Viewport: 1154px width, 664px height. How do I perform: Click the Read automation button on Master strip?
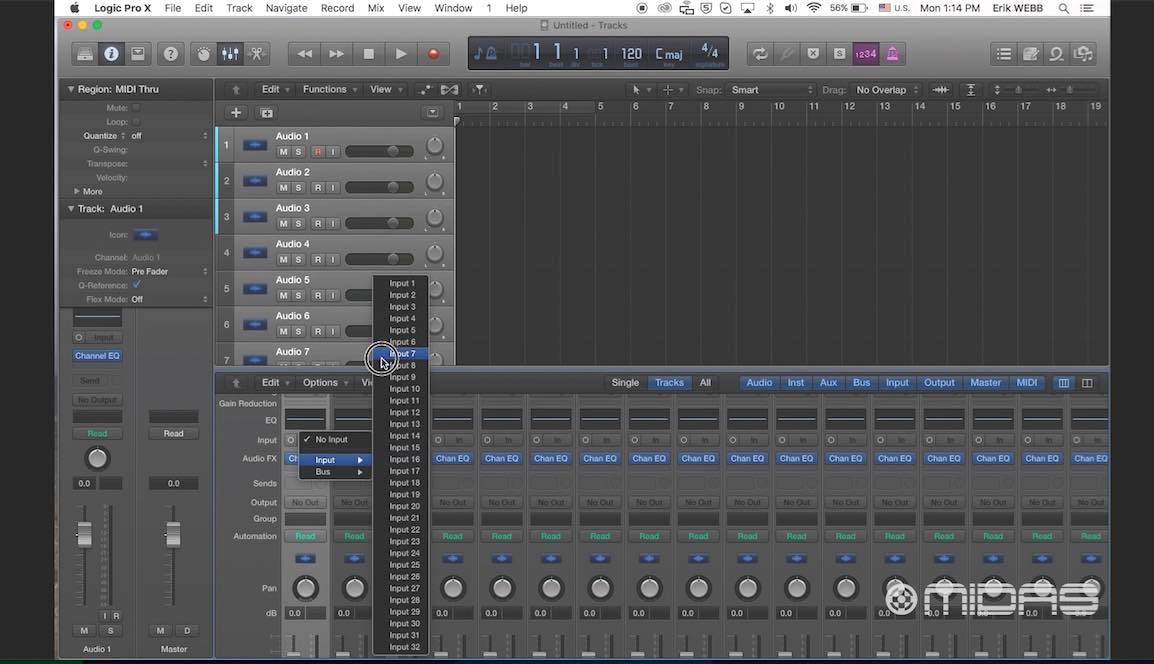click(x=174, y=434)
